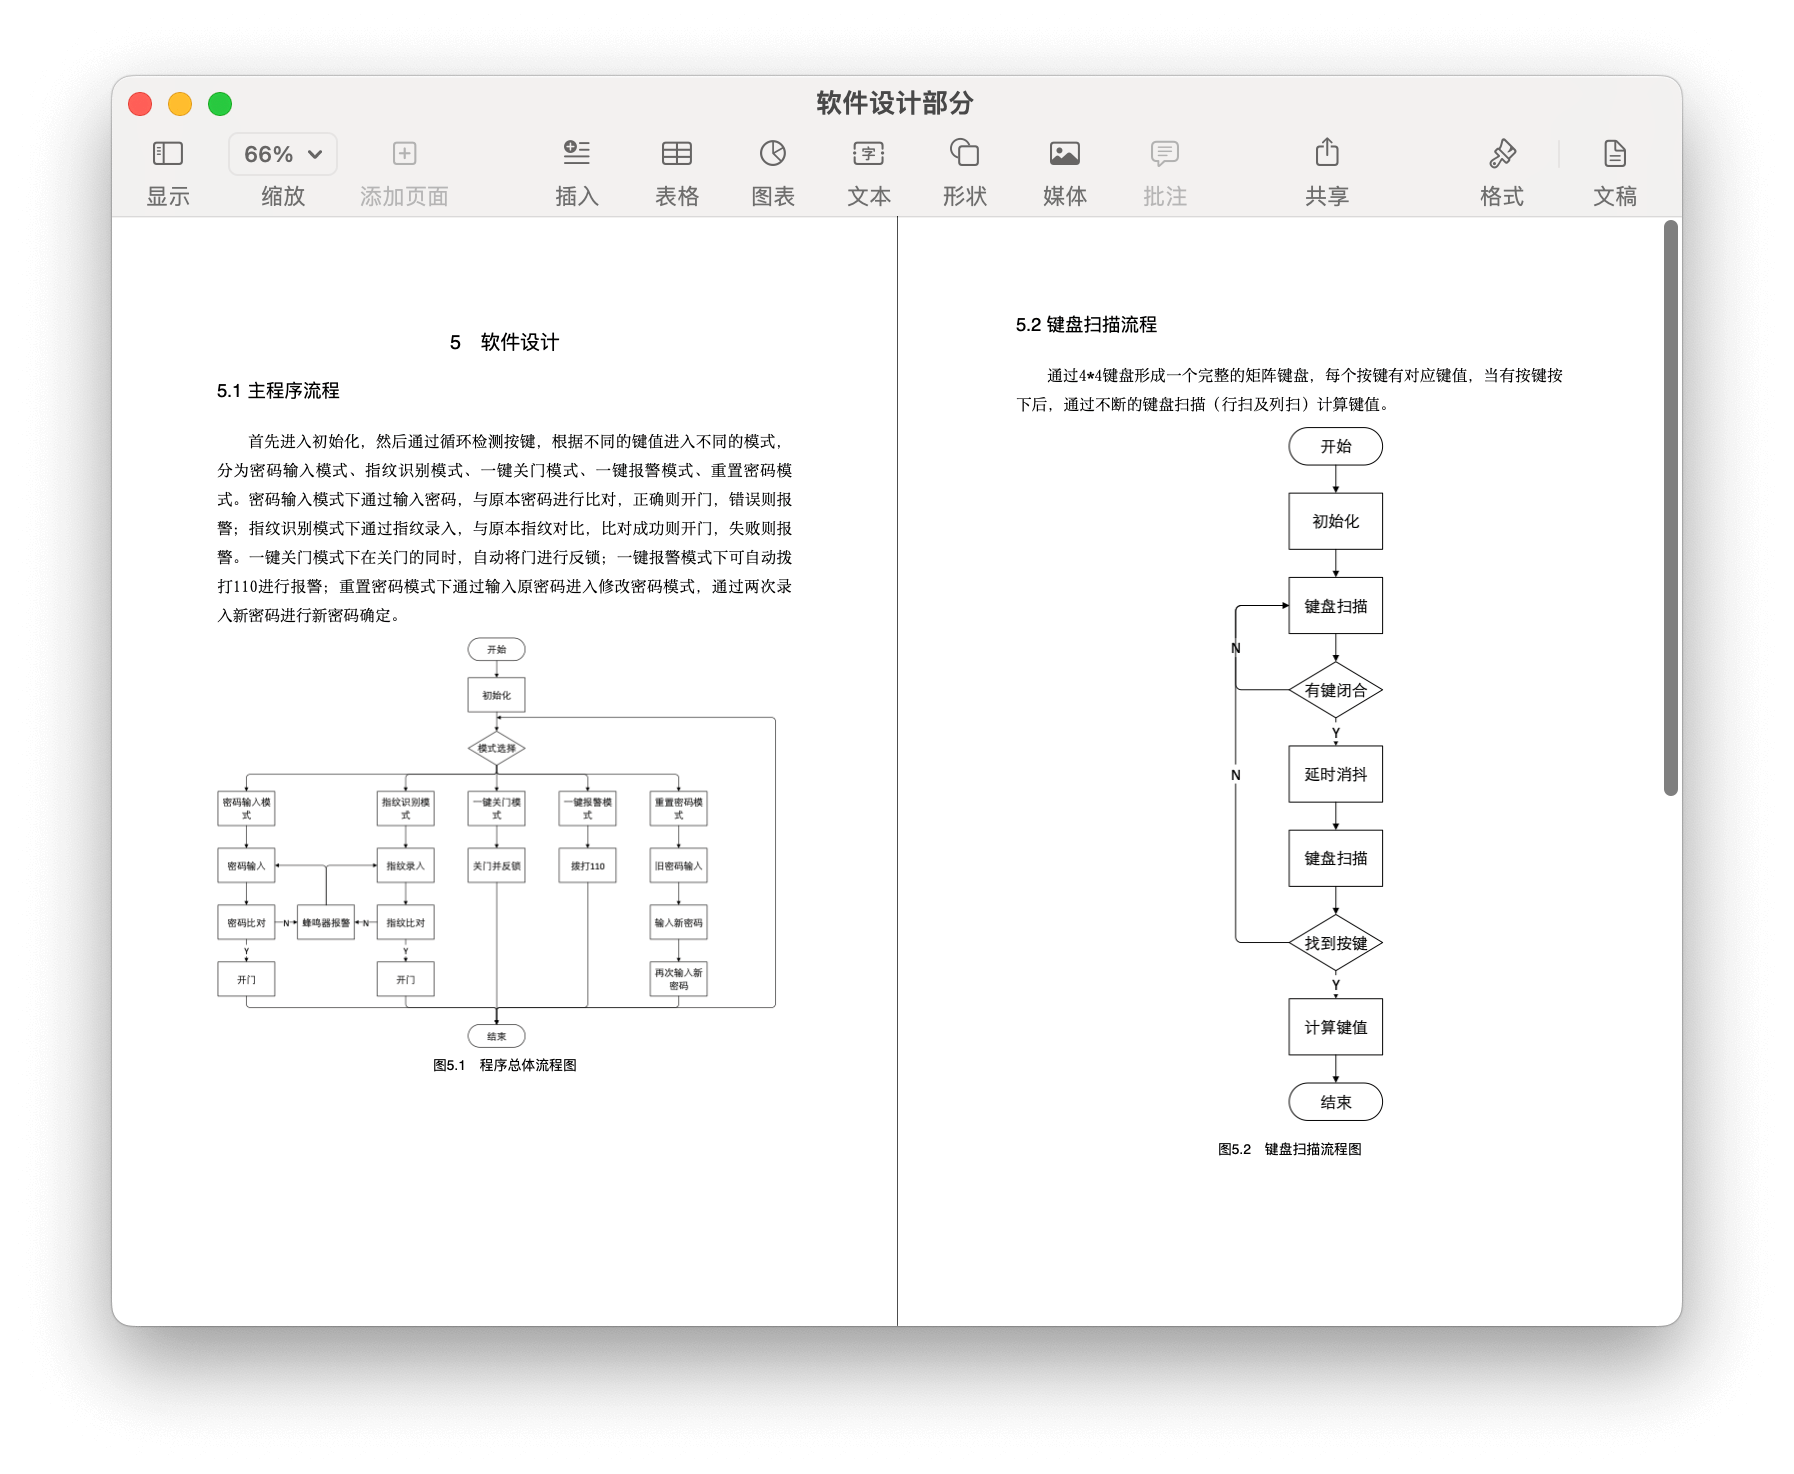
Task: Click the 初始化 box in the right flowchart
Action: click(x=1336, y=521)
